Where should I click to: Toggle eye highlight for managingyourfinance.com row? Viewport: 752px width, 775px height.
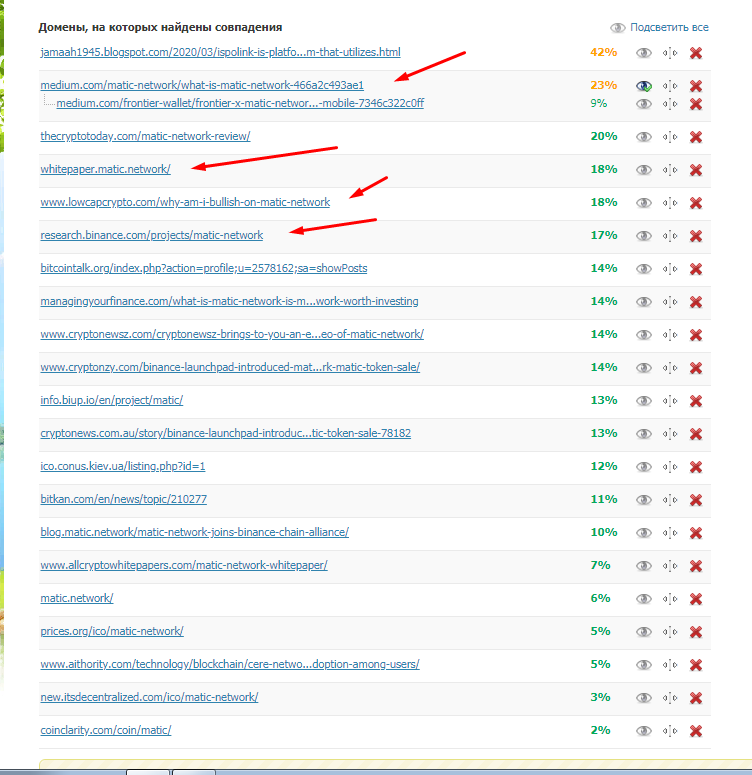click(643, 302)
